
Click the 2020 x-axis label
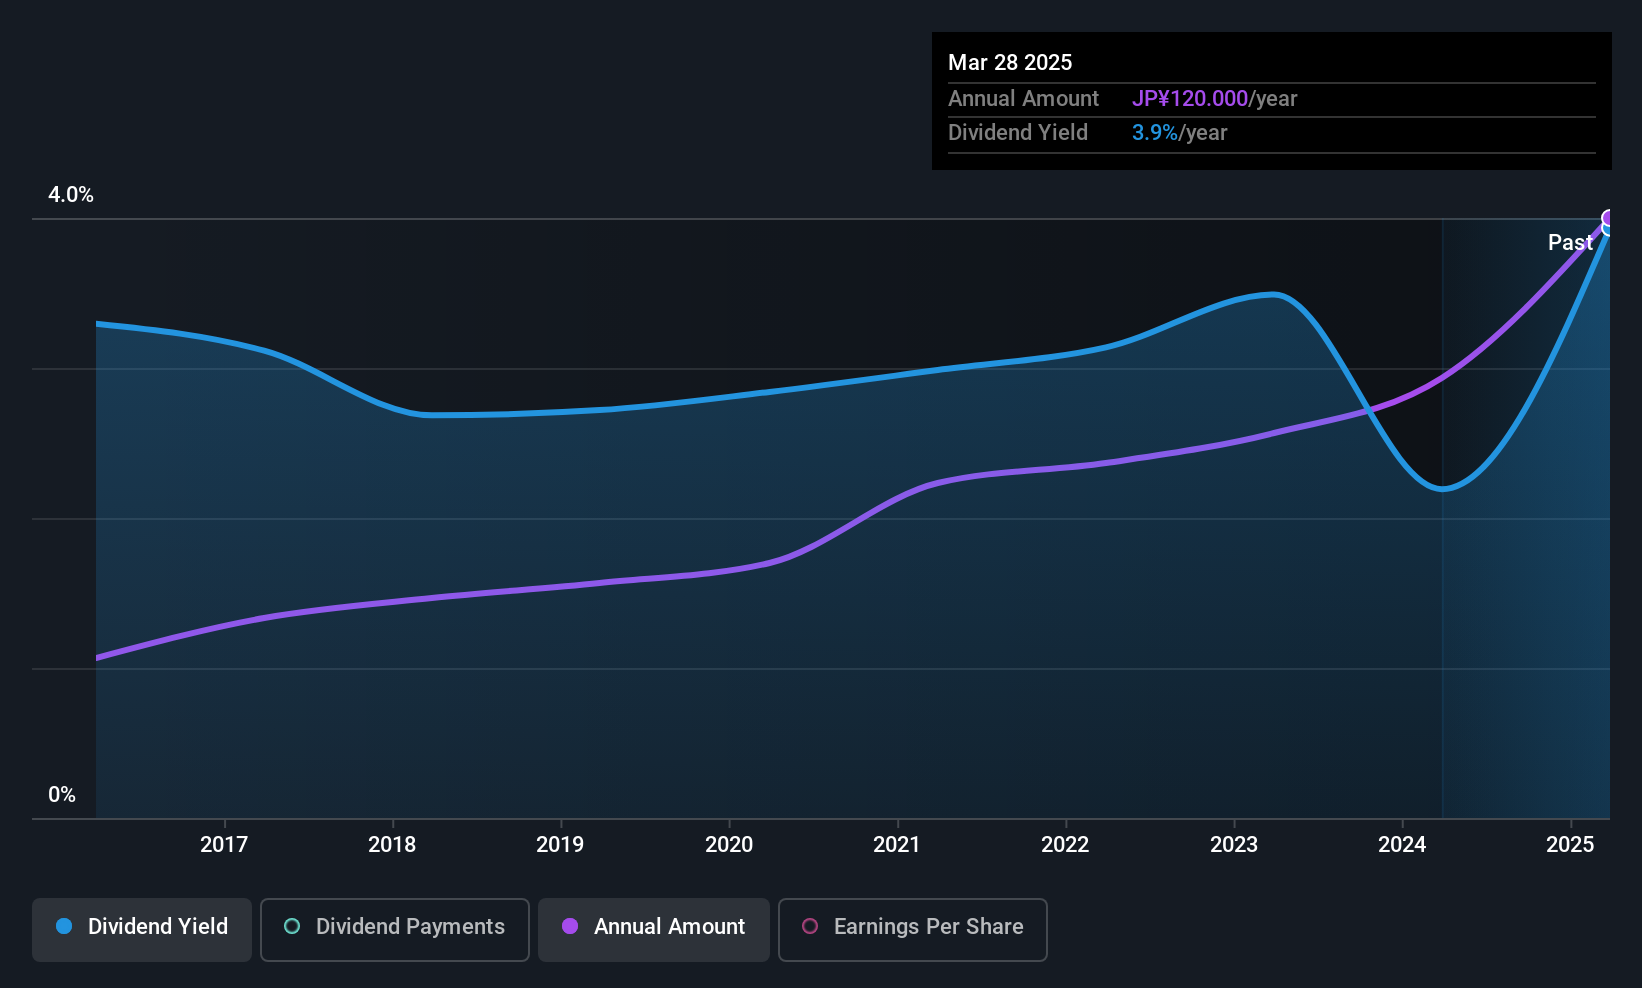coord(729,845)
